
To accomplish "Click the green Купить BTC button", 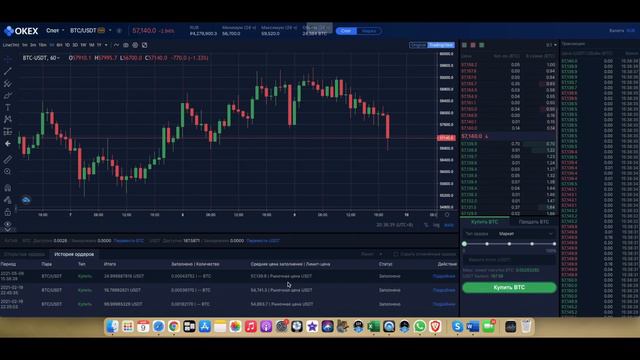I will click(x=509, y=287).
